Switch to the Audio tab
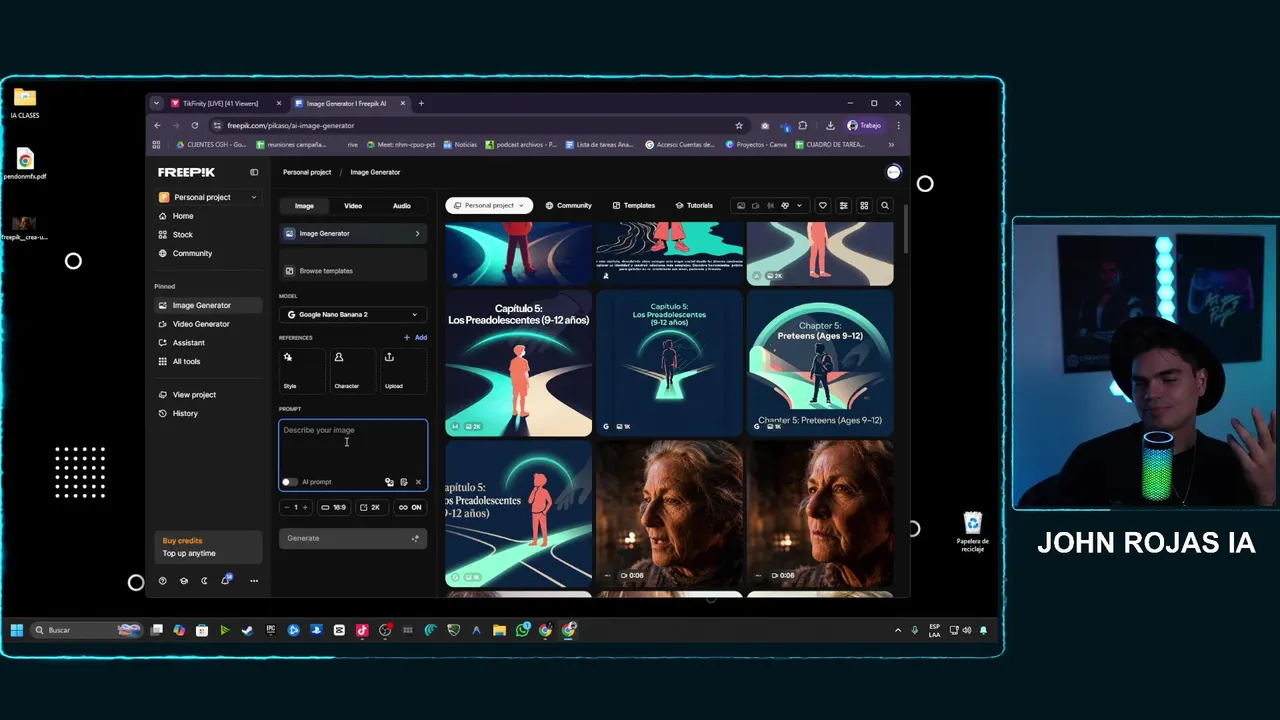This screenshot has width=1280, height=720. point(401,206)
